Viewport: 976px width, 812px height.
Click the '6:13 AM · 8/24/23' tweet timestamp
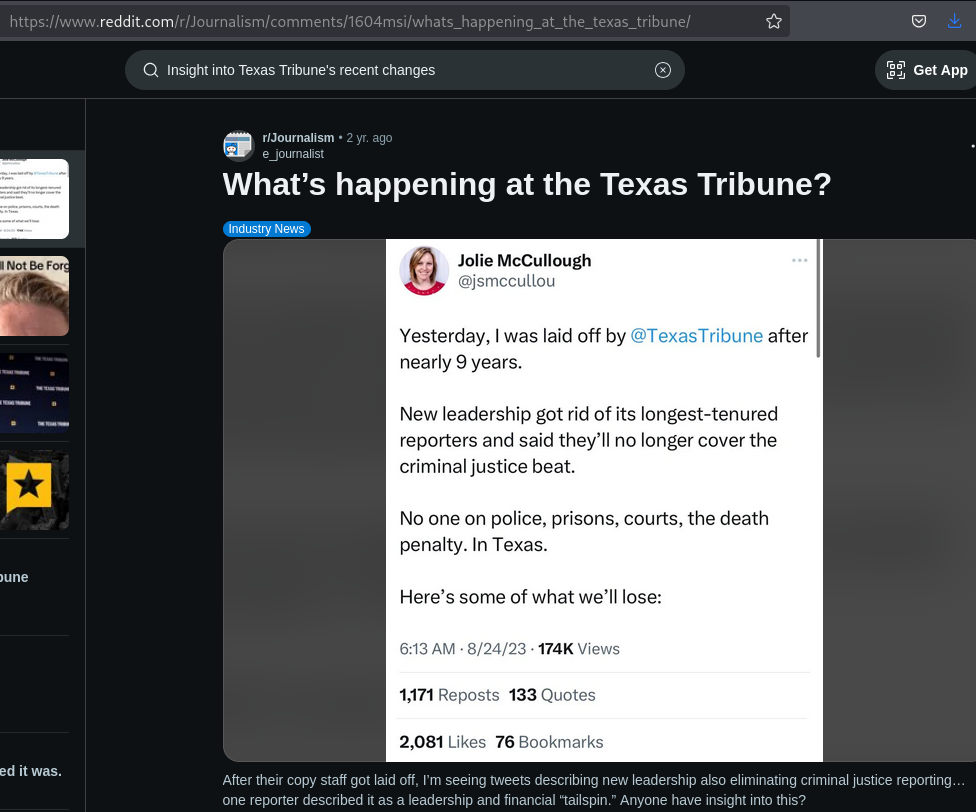pos(463,649)
